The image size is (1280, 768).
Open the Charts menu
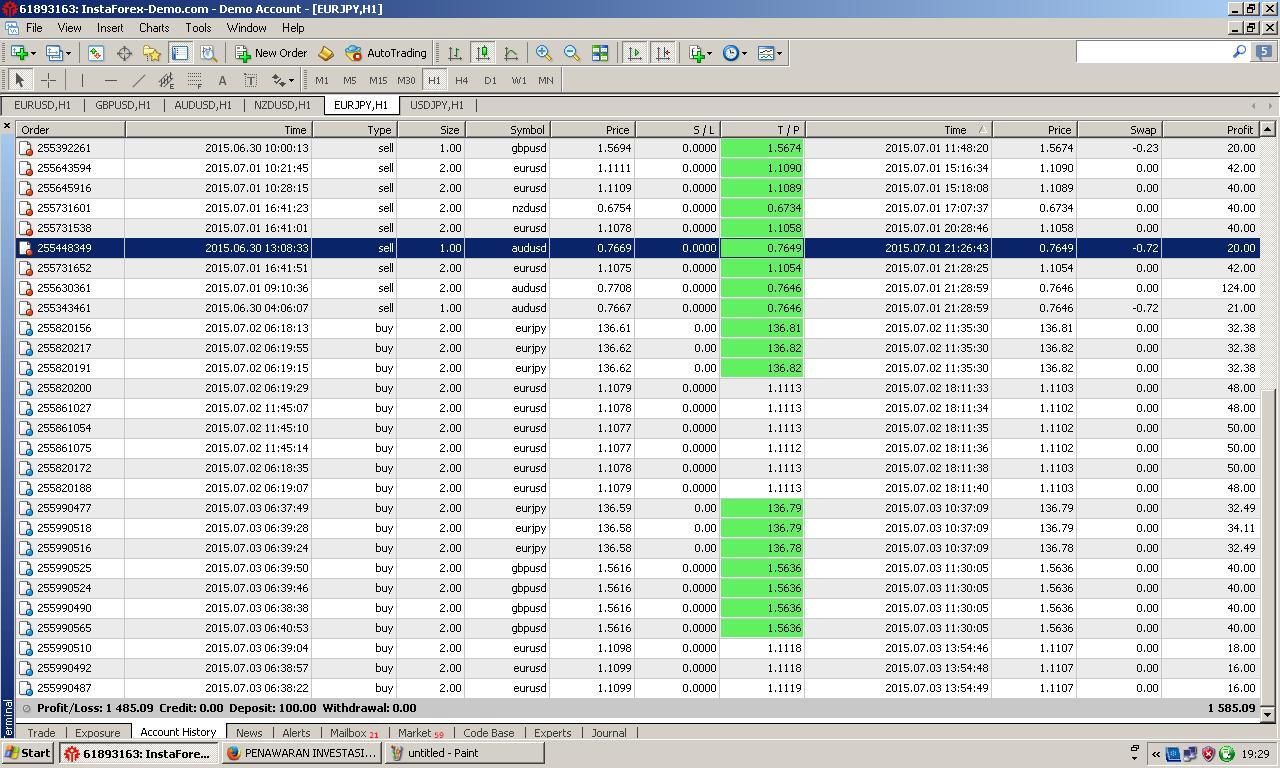154,28
